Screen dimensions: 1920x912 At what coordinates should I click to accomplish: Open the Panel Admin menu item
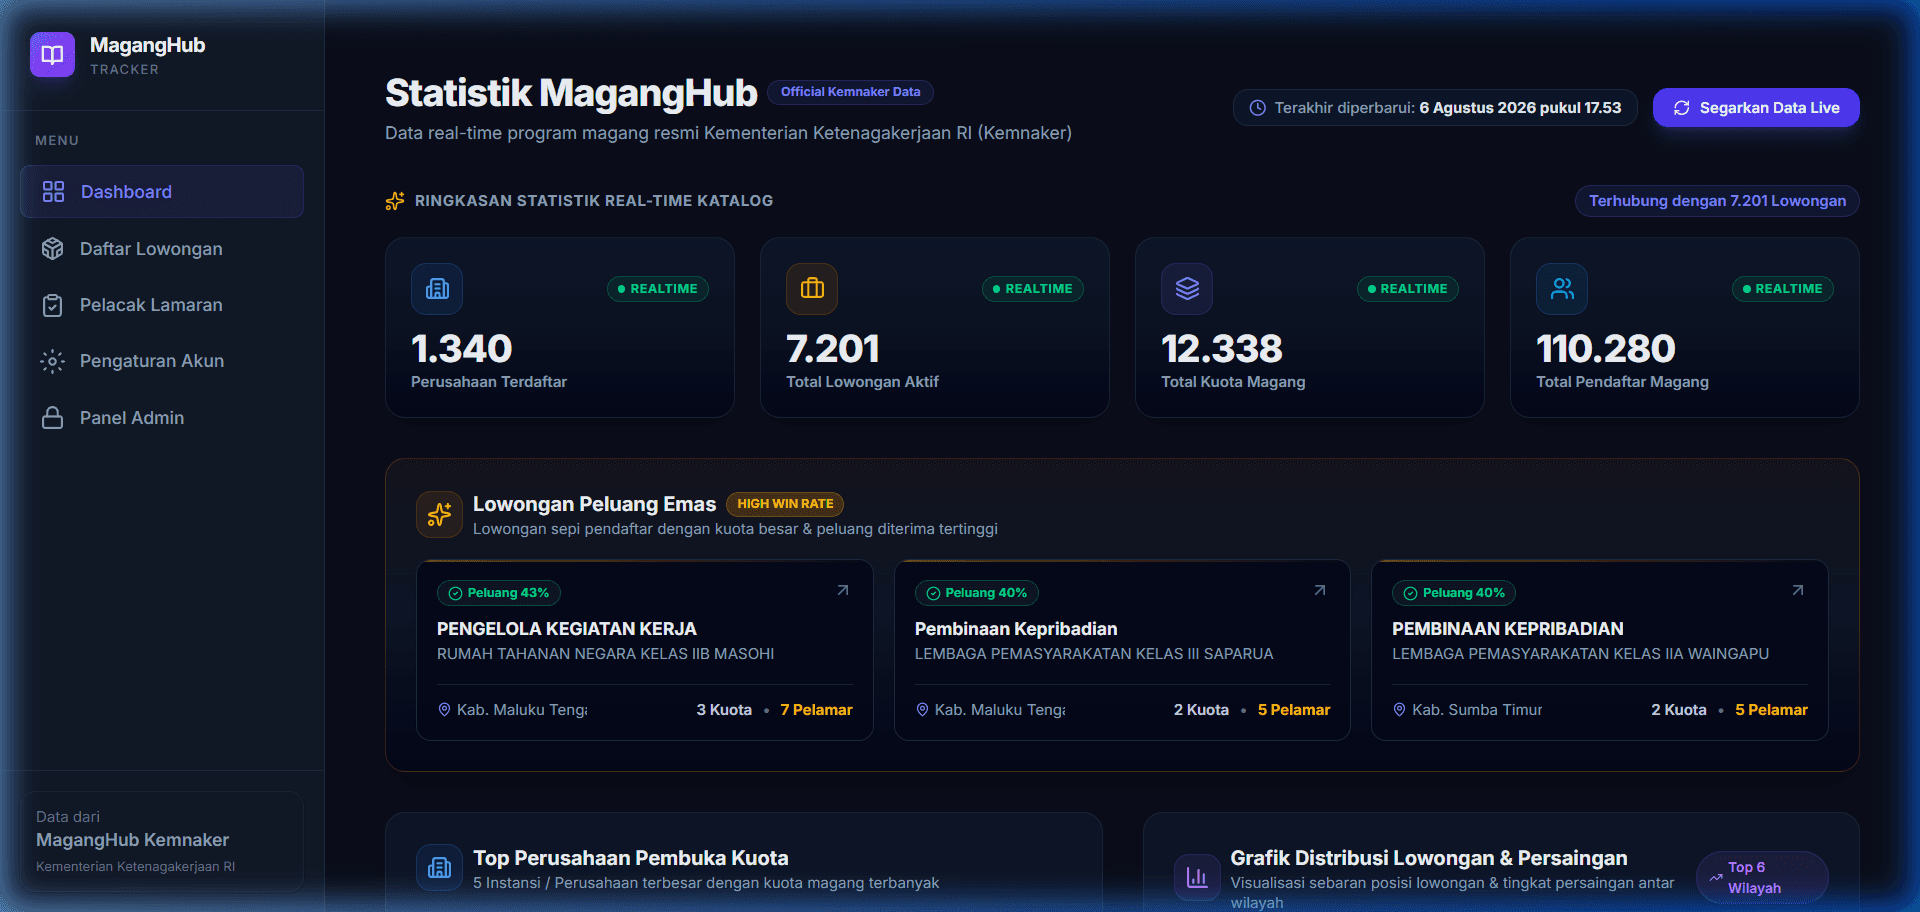coord(162,418)
